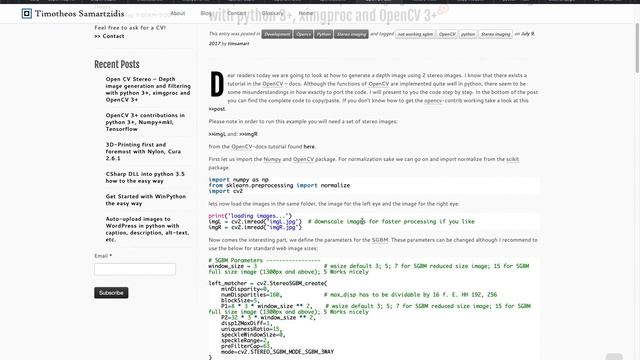Select the Opencv category tag
The image size is (640, 360).
pos(303,34)
